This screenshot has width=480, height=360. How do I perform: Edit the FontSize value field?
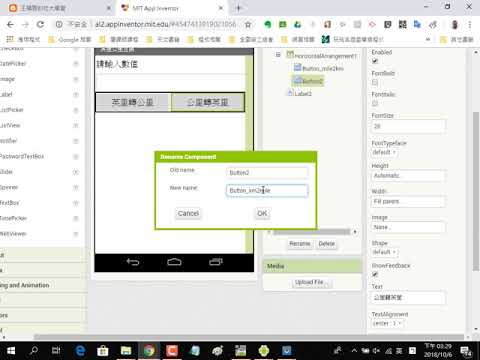point(408,126)
